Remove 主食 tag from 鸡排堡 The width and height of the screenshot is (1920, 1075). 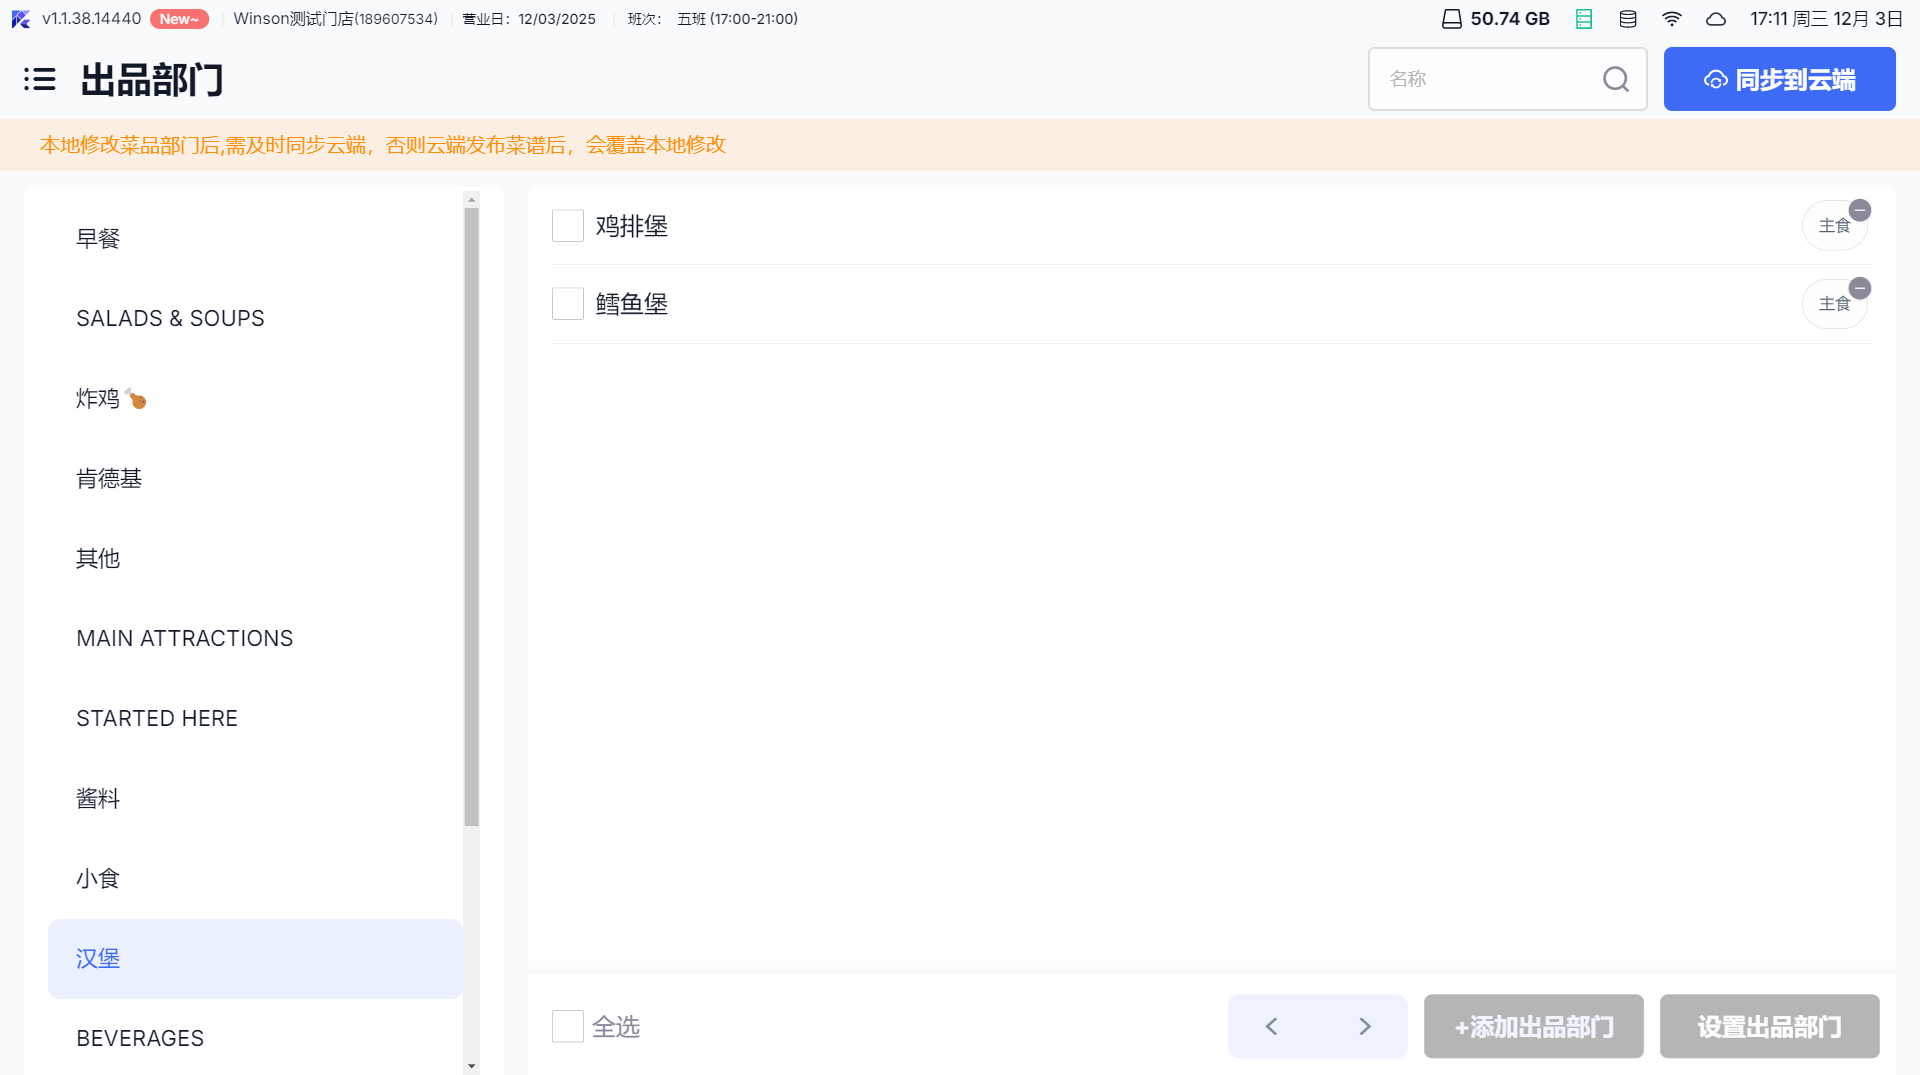click(1859, 210)
